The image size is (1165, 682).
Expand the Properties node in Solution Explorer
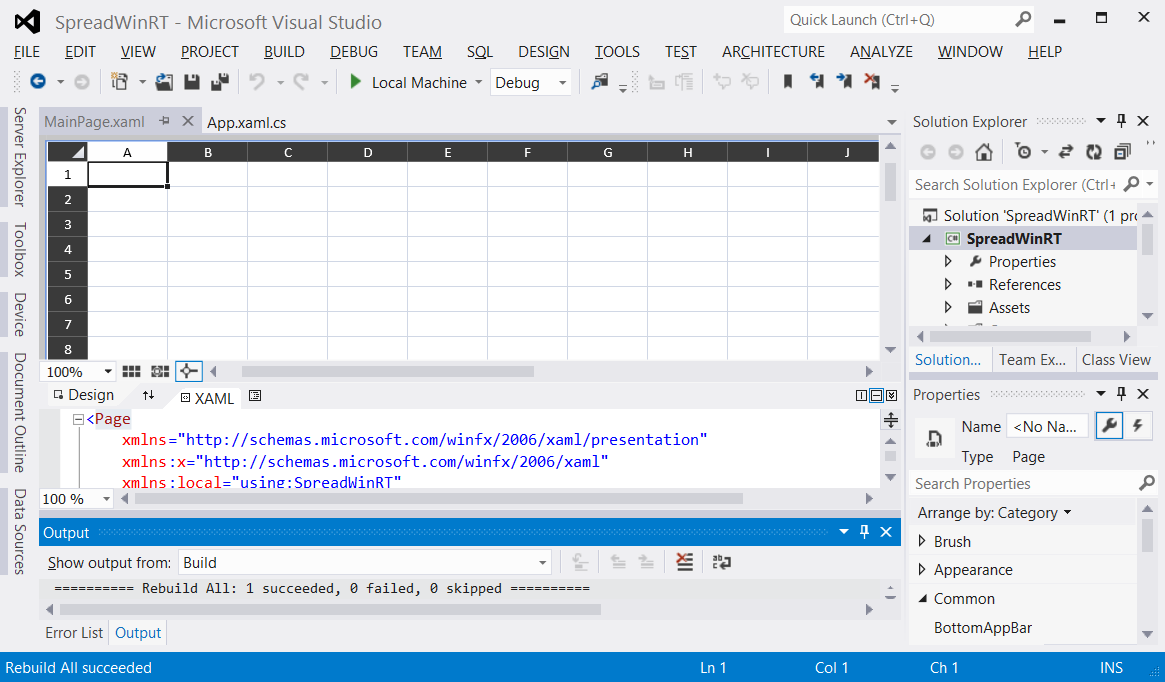tap(947, 262)
